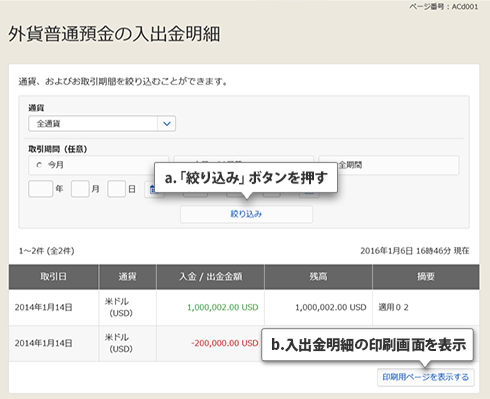Click the 適用０２ summary cell
Screen dimensions: 490x399
[393, 307]
